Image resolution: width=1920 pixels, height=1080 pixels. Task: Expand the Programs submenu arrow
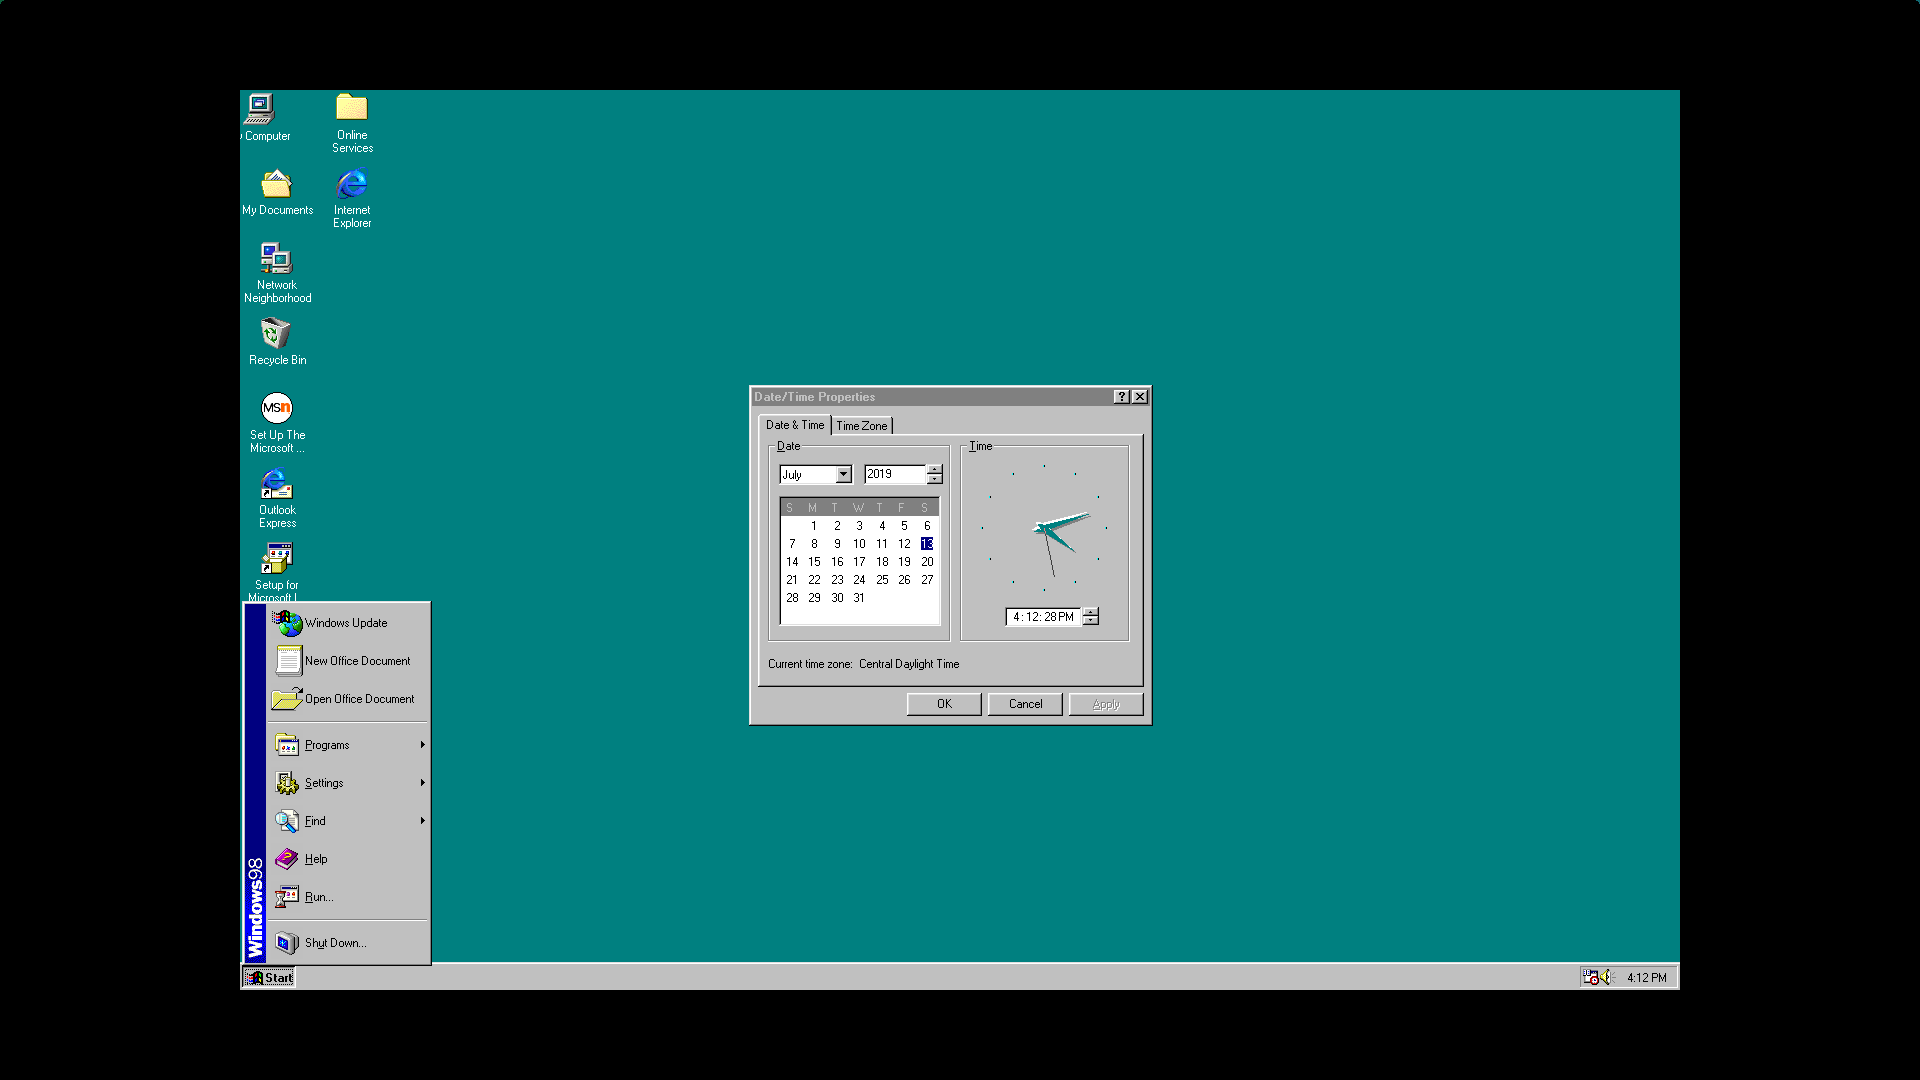(x=423, y=745)
